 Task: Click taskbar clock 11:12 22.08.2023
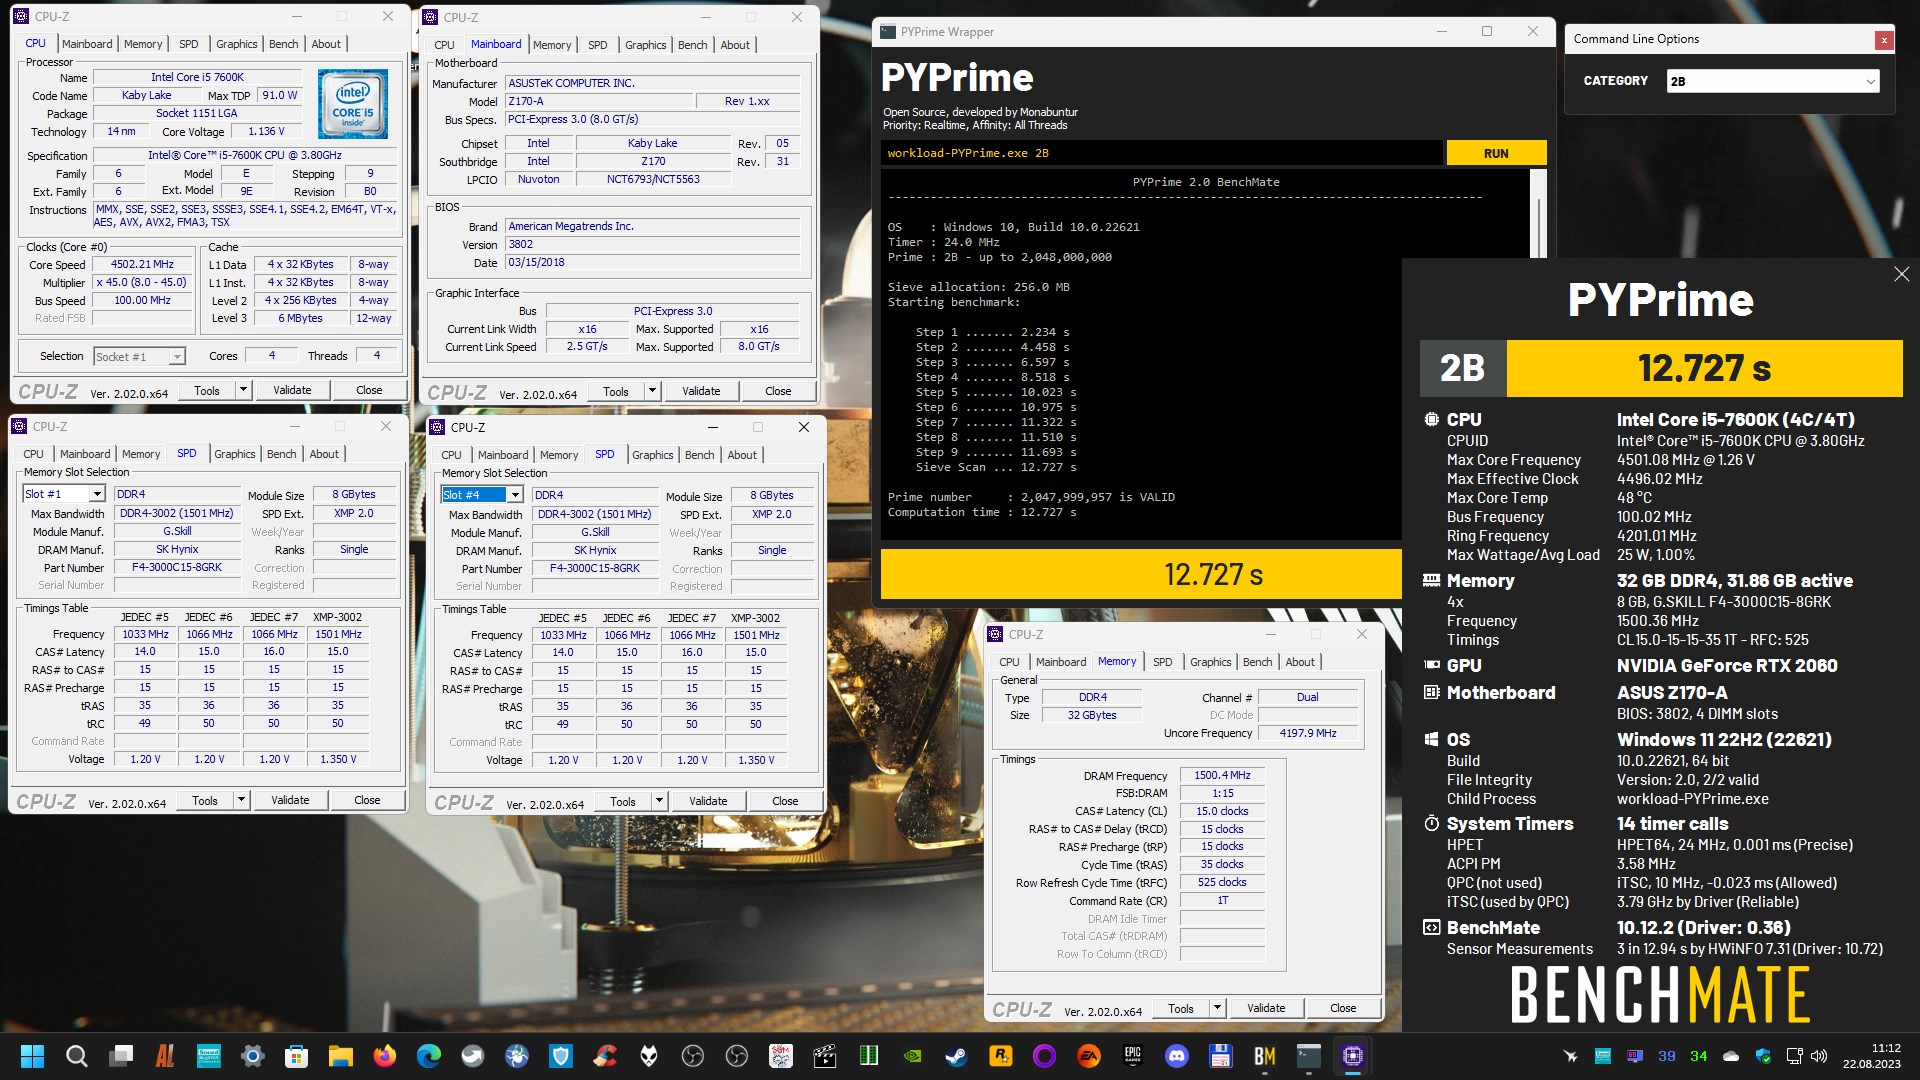[1872, 1056]
